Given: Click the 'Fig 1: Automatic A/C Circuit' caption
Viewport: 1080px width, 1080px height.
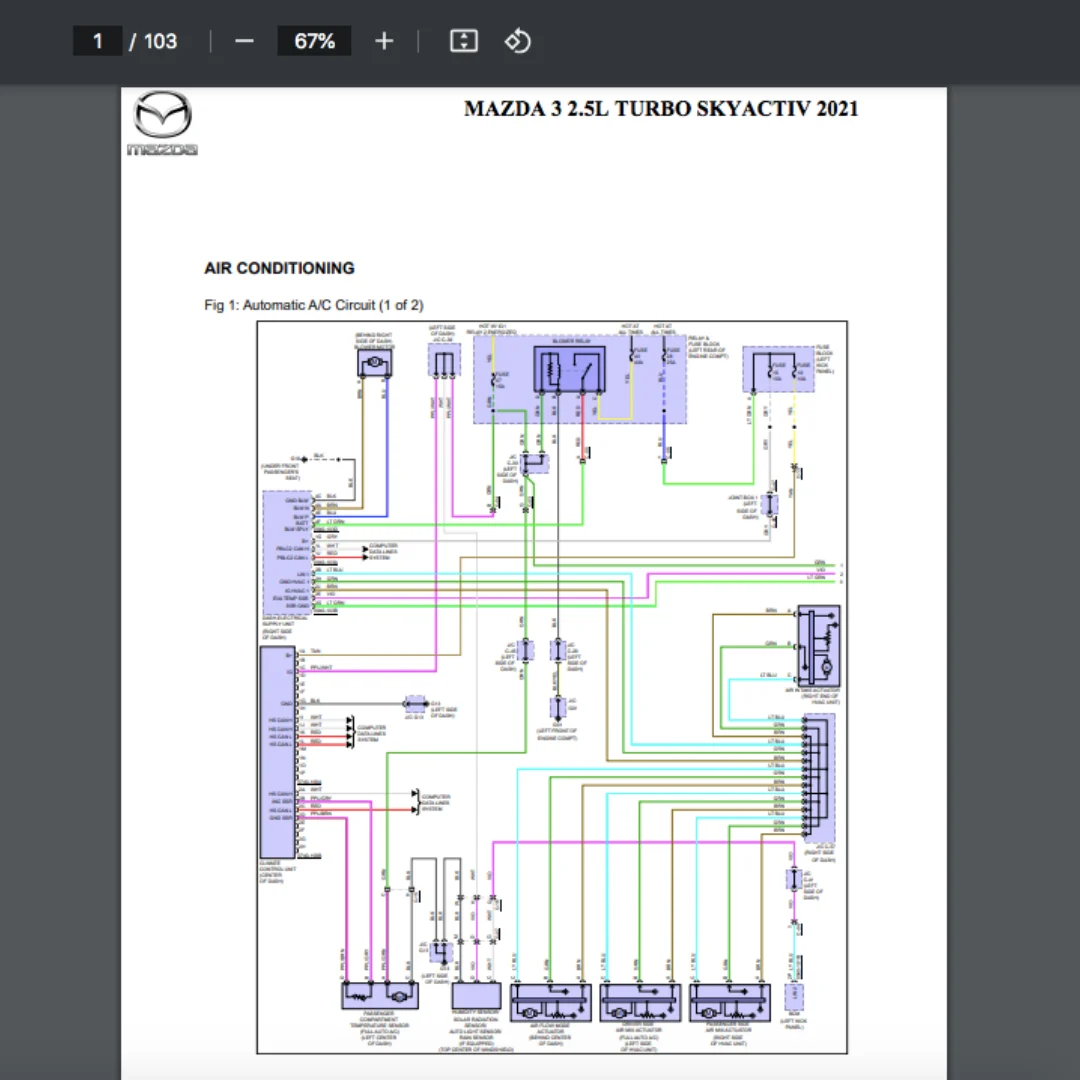Looking at the screenshot, I should [314, 304].
